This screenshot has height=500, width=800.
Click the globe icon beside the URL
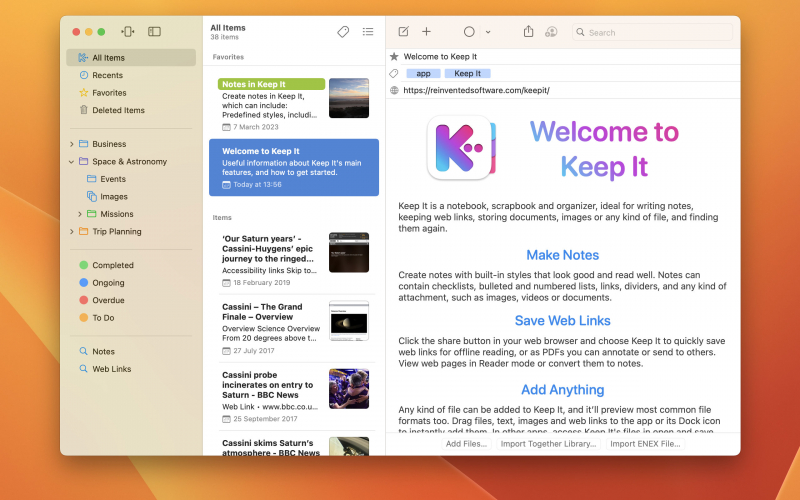coord(394,90)
